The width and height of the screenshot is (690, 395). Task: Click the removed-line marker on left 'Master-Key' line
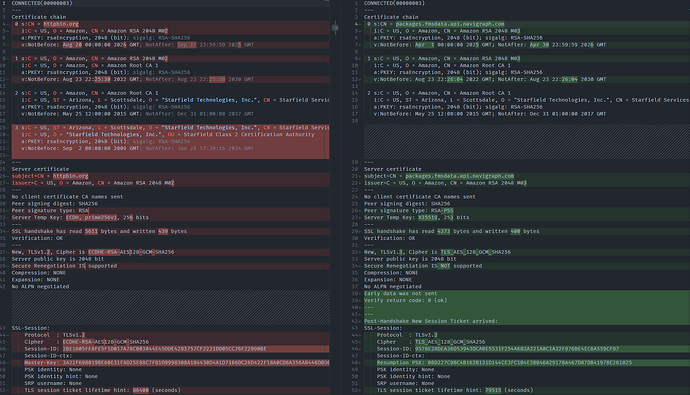7,363
